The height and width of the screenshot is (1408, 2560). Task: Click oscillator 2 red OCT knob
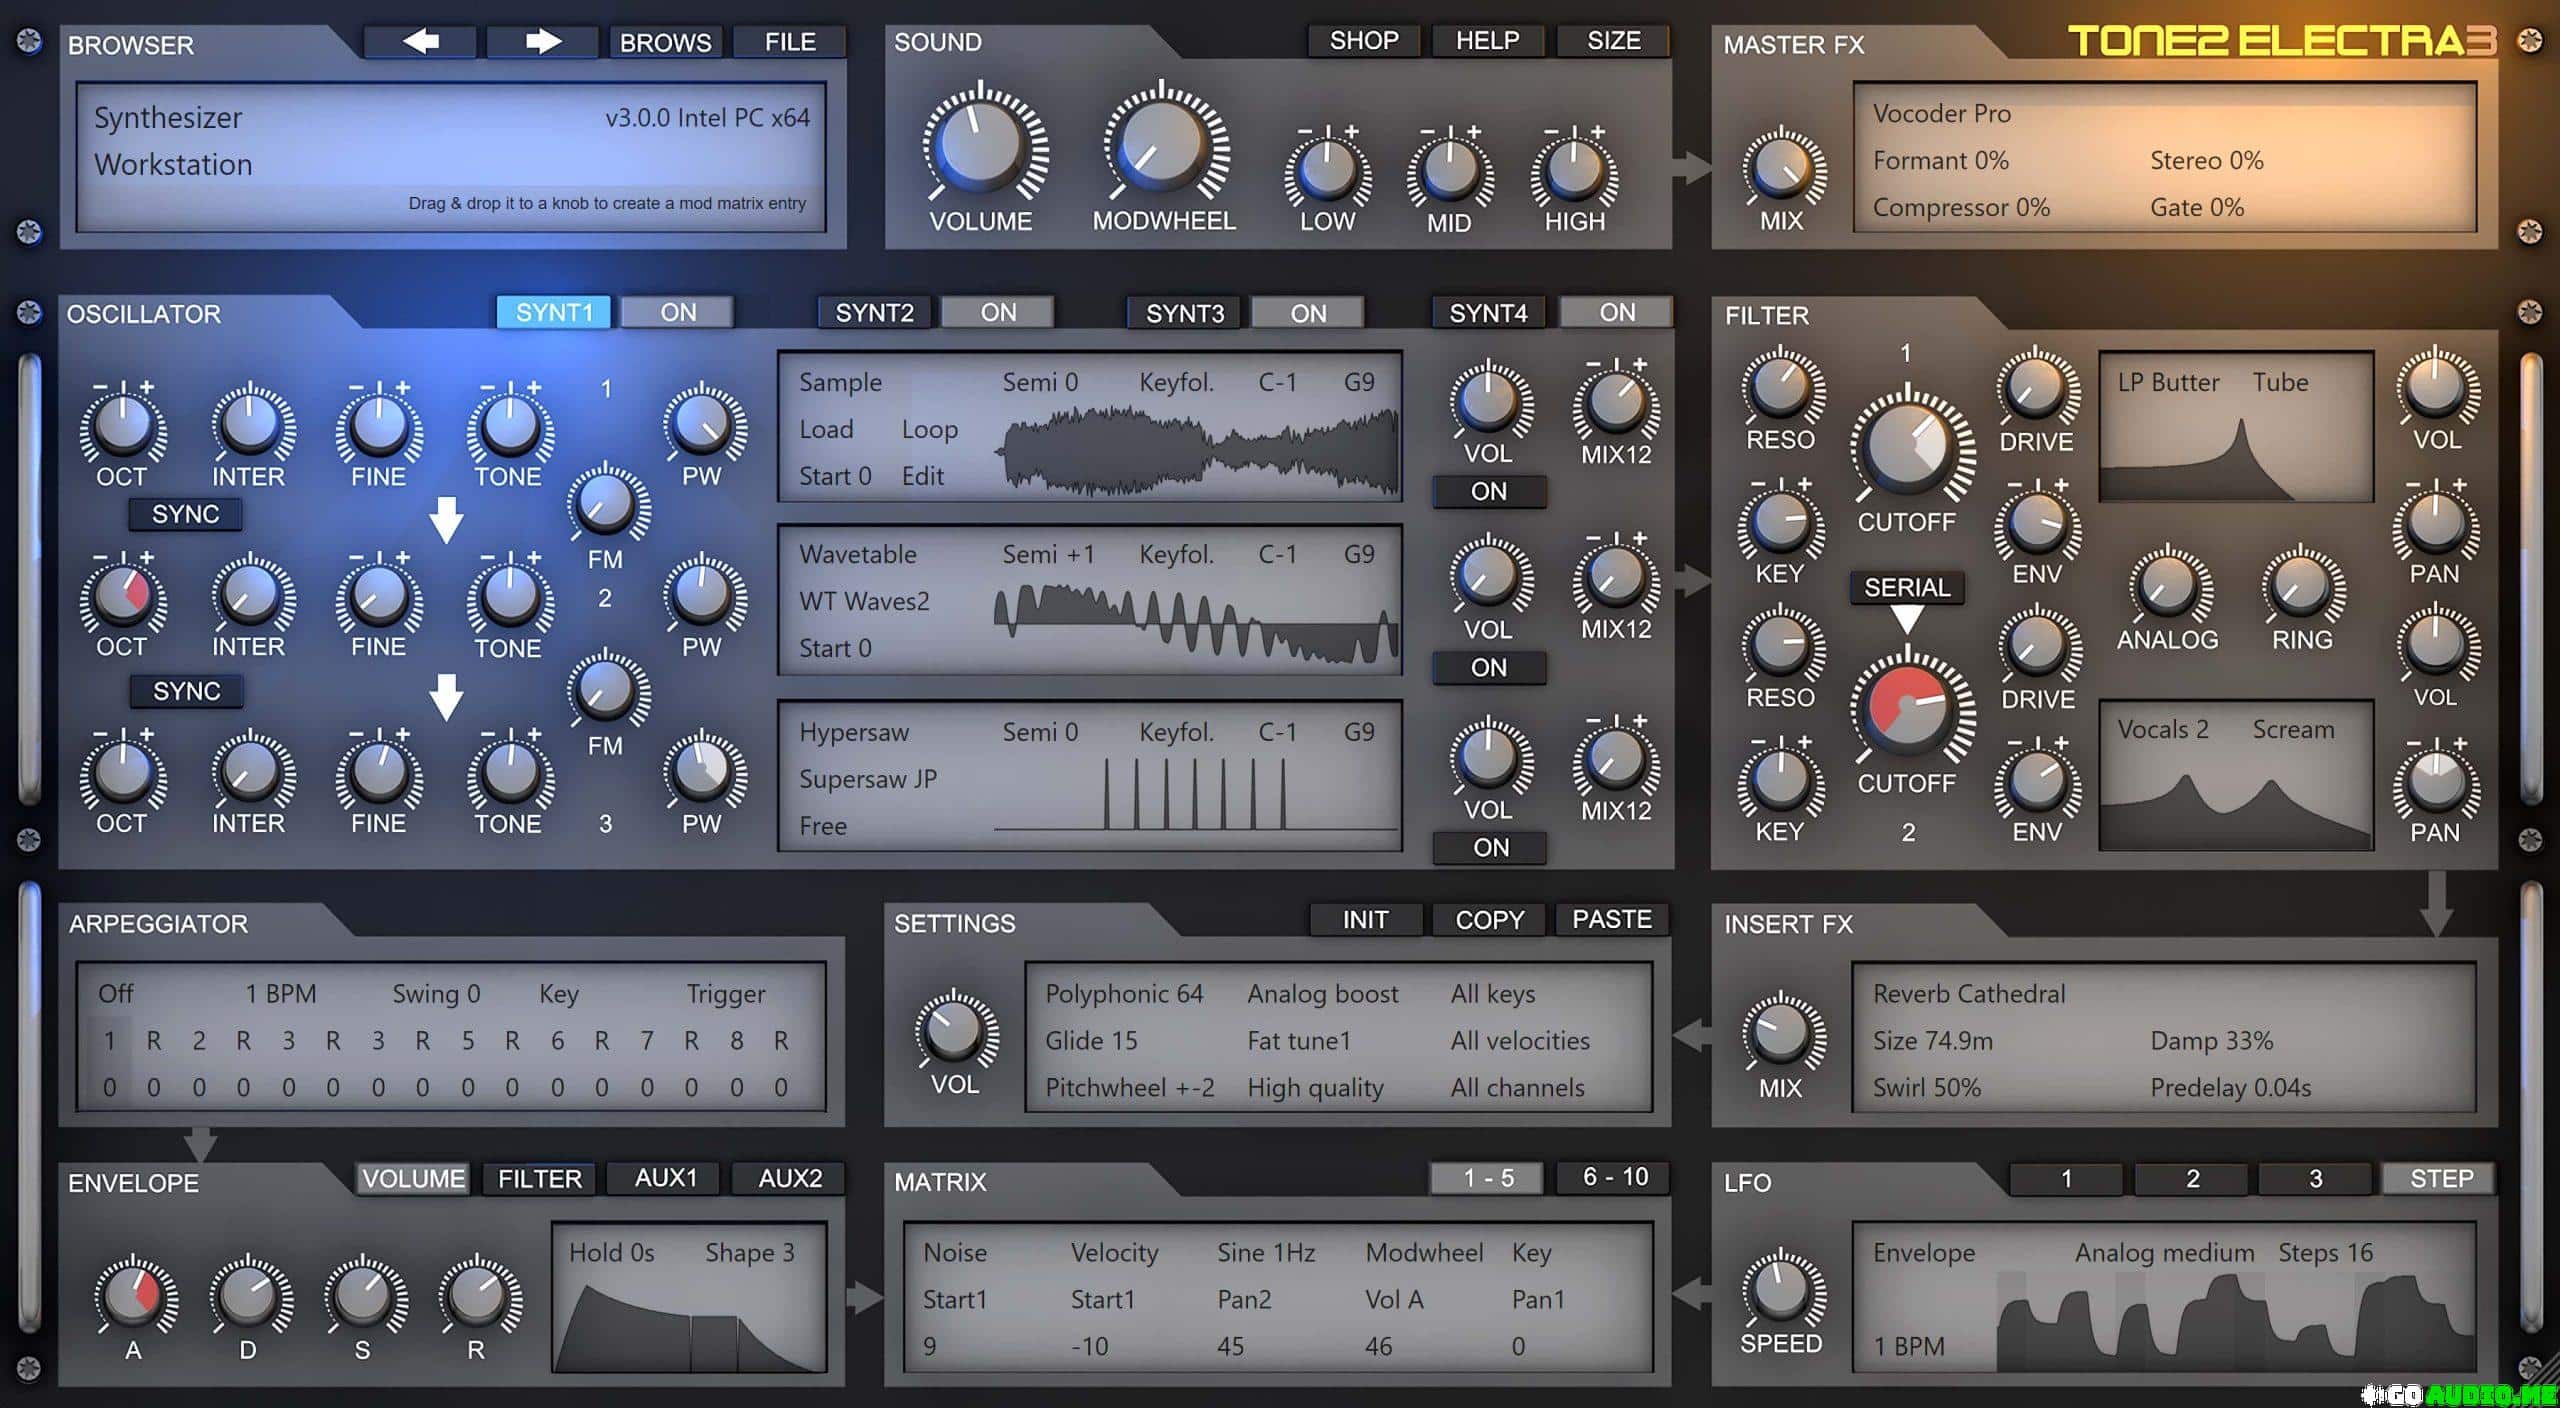click(122, 594)
